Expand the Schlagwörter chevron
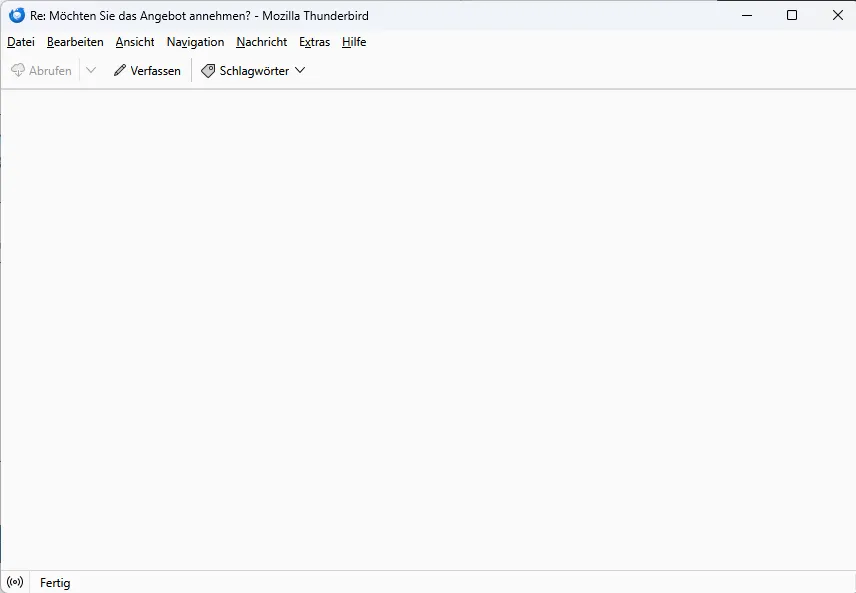Screen dimensions: 856x593 coord(300,70)
